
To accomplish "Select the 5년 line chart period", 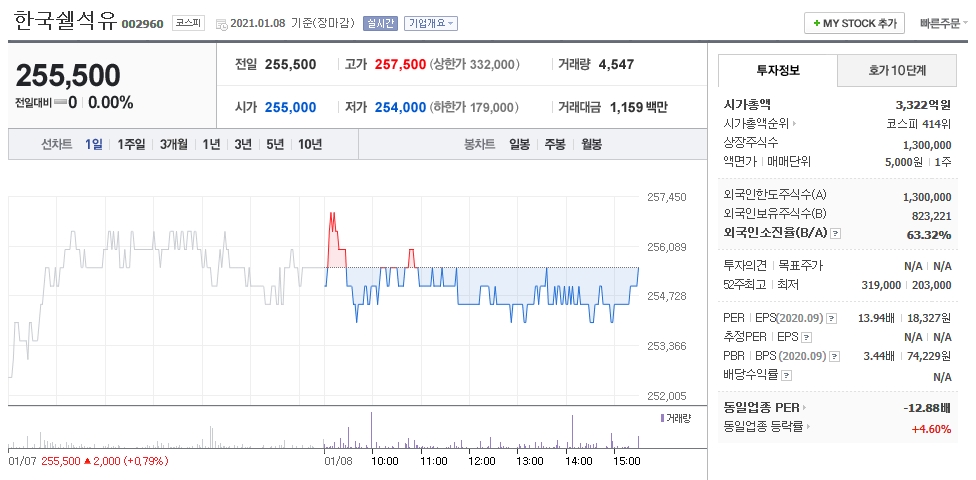I will [x=274, y=144].
